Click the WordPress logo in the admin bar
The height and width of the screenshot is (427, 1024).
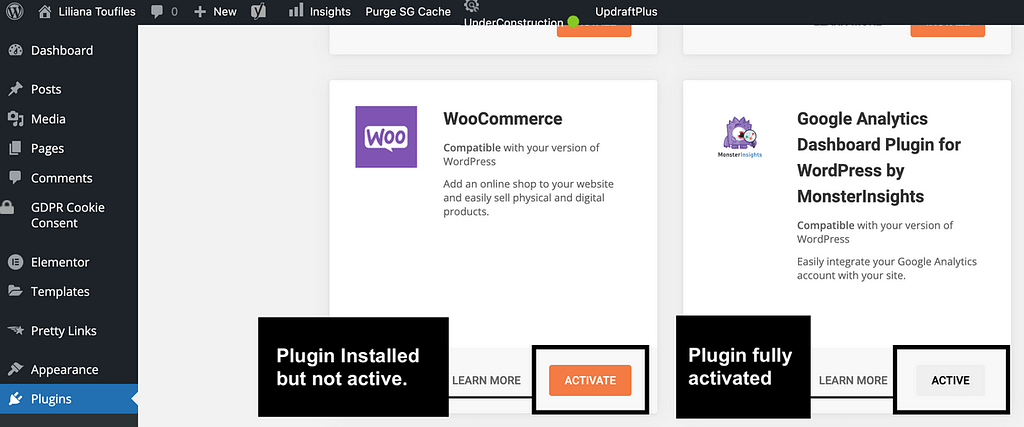tap(14, 11)
